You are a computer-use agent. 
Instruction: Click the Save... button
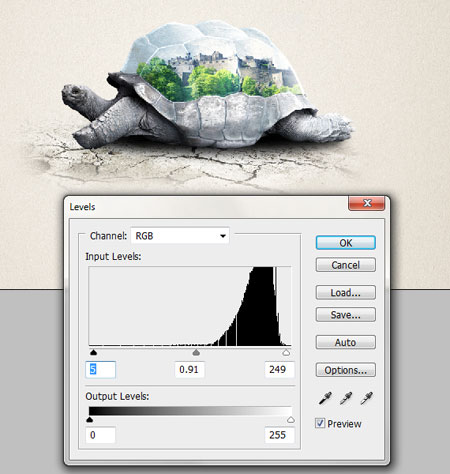click(346, 315)
